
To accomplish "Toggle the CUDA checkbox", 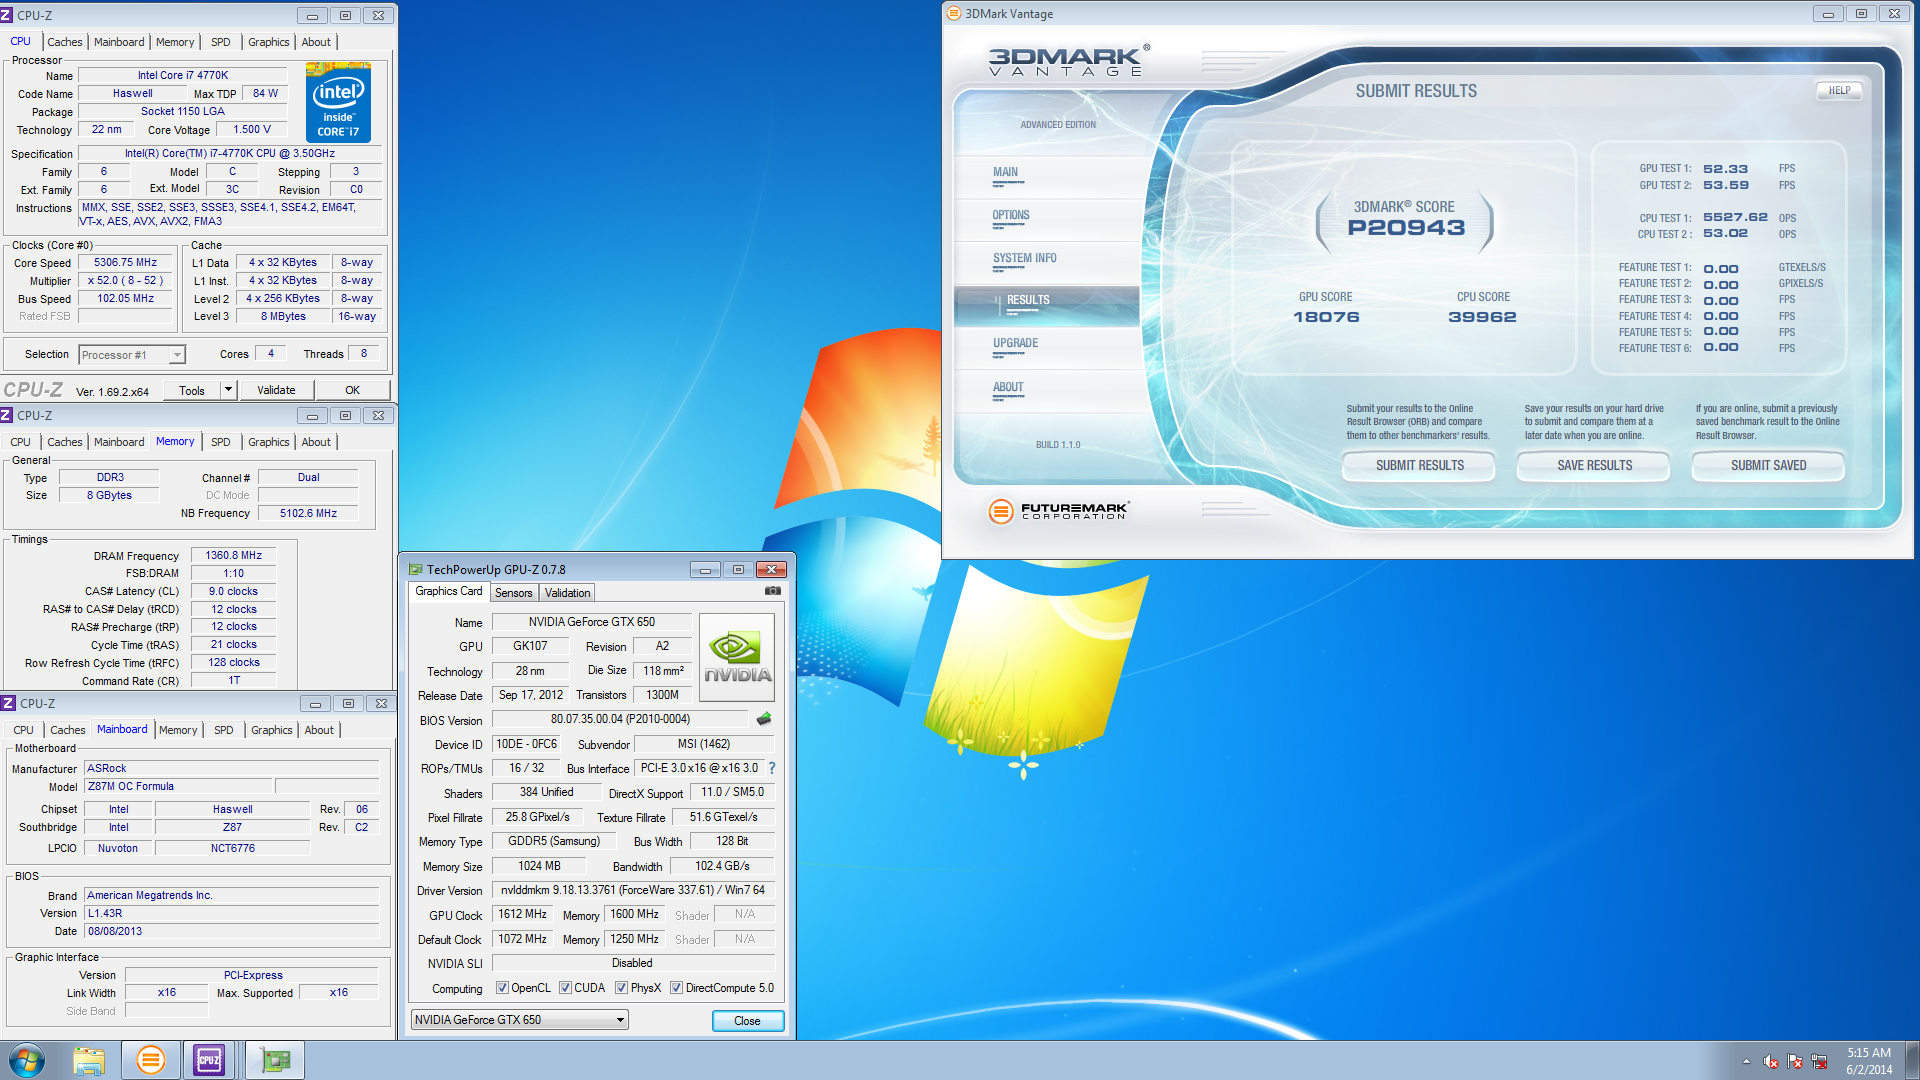I will (x=565, y=988).
